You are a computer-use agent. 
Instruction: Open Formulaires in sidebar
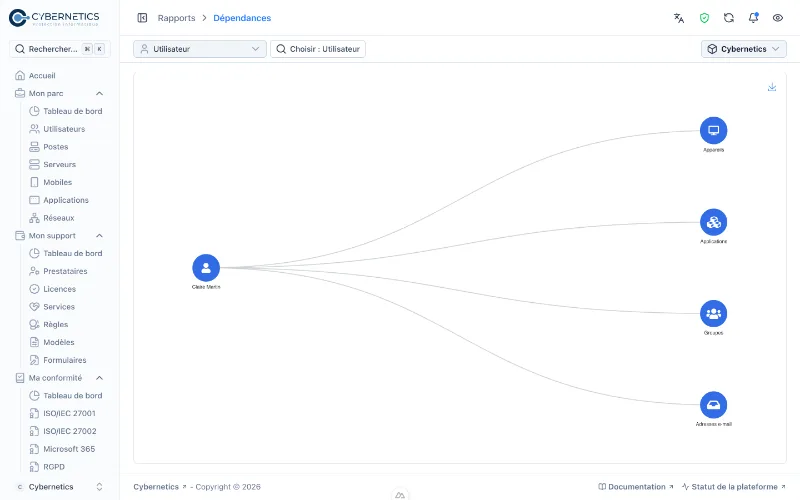point(65,360)
